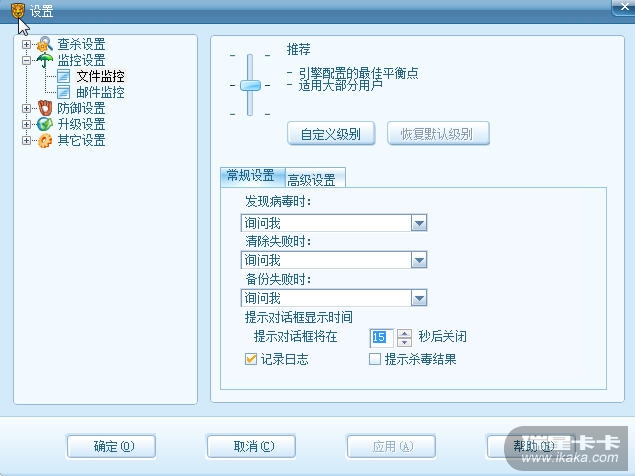Select 查杀设置 in the tree
Image resolution: width=635 pixels, height=476 pixels.
[x=81, y=44]
